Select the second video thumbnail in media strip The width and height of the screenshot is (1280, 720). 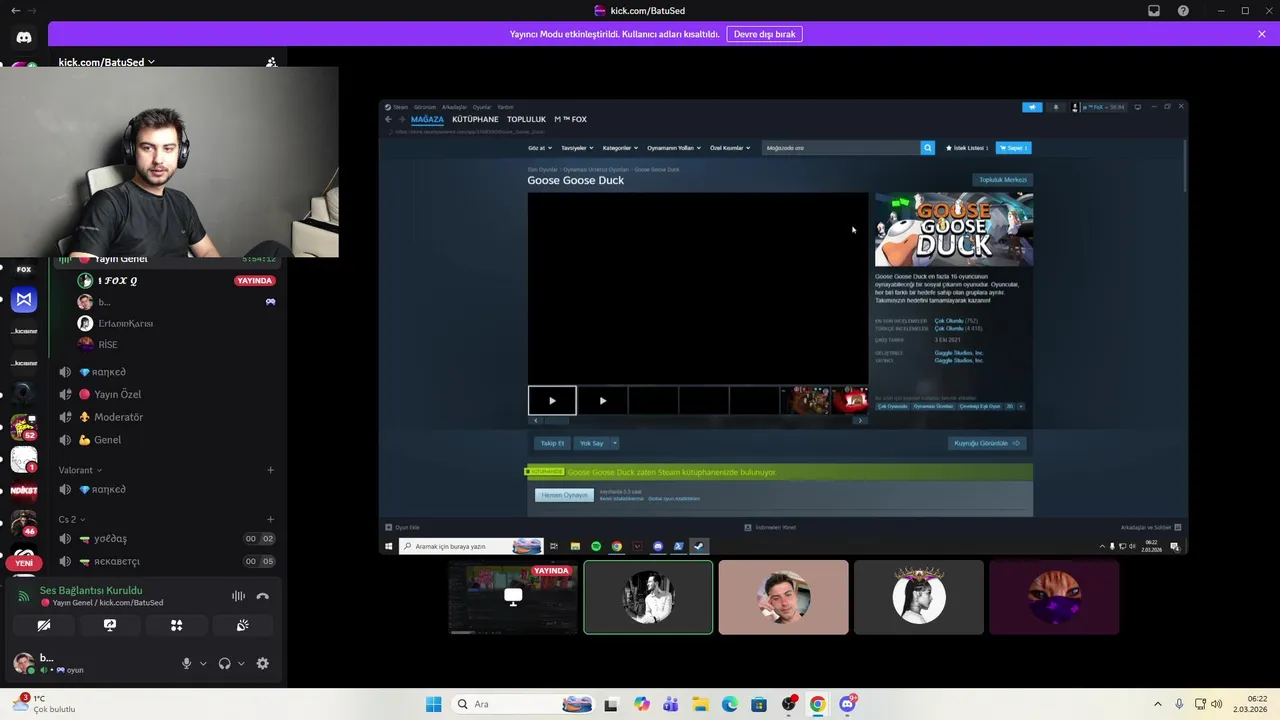[602, 400]
